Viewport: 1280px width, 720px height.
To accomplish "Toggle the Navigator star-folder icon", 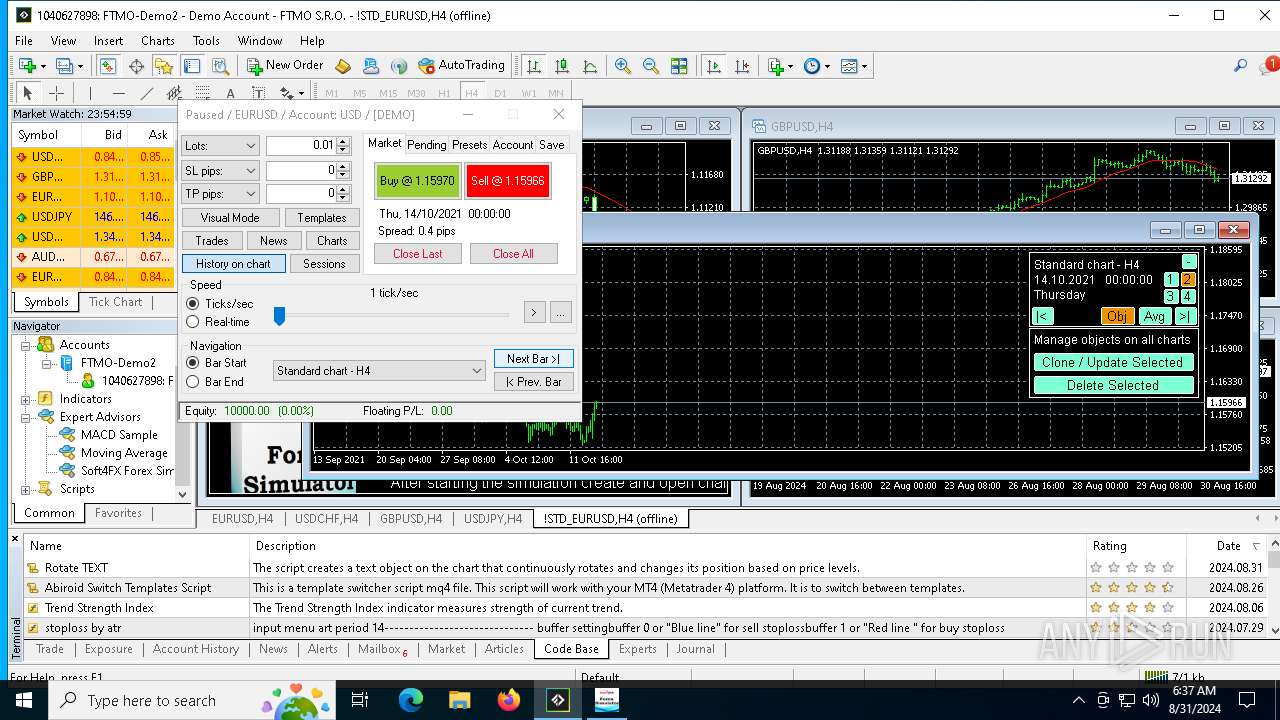I will 164,66.
